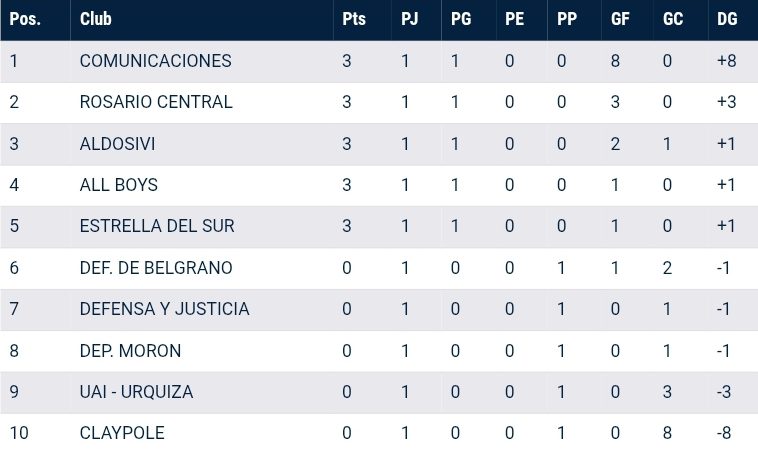The width and height of the screenshot is (758, 452).
Task: Select UAI - URQUIZA in the standings
Action: 136,392
